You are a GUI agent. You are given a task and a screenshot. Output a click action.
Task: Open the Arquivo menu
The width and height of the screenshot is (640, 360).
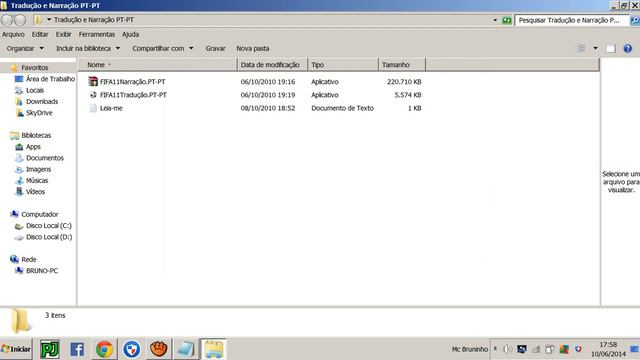tap(13, 35)
